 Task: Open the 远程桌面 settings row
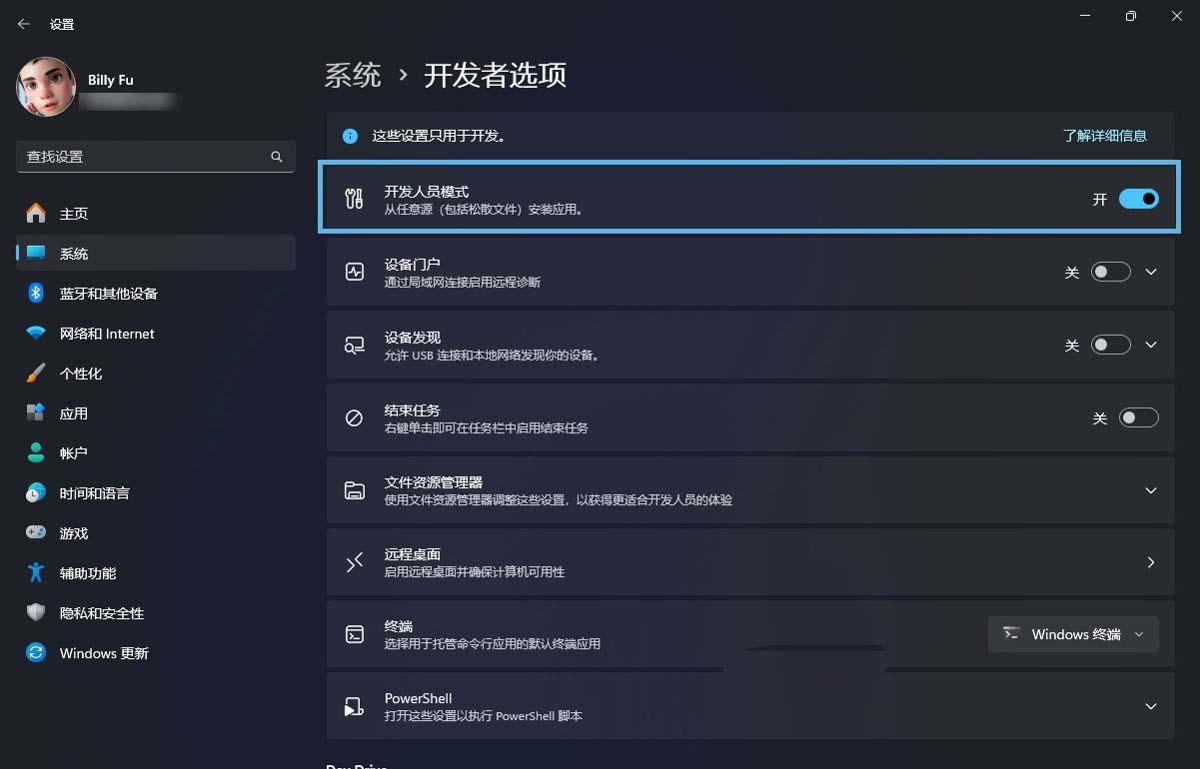(750, 562)
